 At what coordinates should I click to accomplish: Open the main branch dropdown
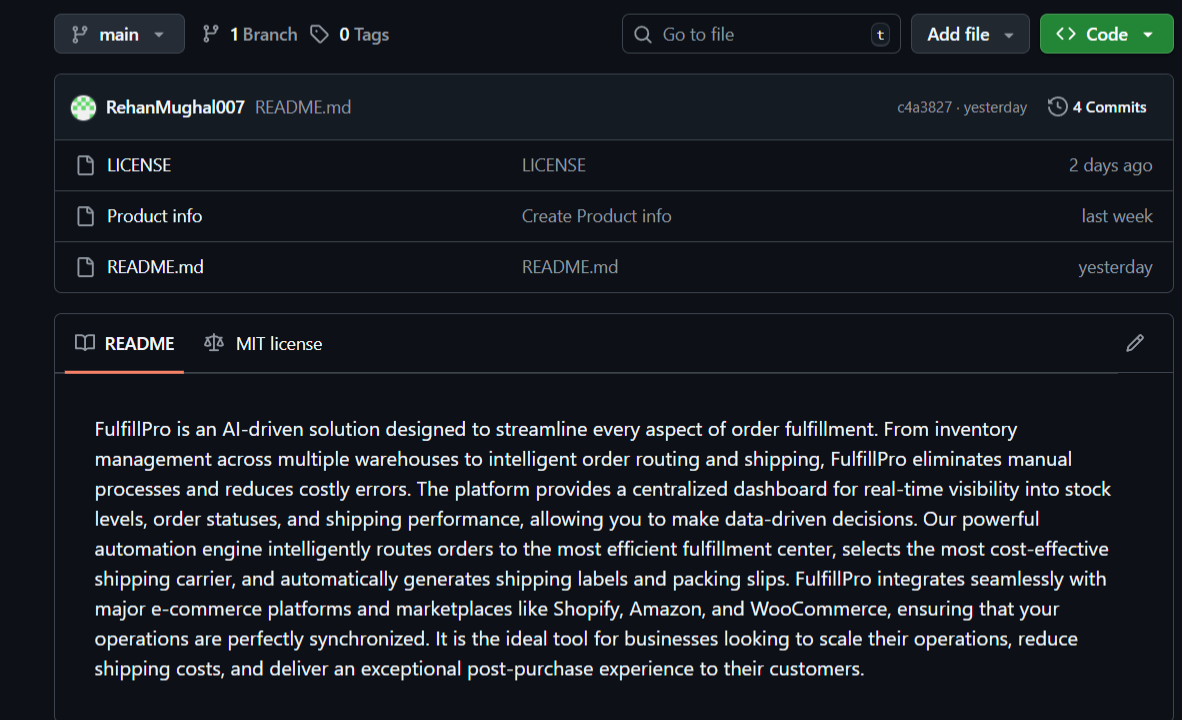pos(119,34)
